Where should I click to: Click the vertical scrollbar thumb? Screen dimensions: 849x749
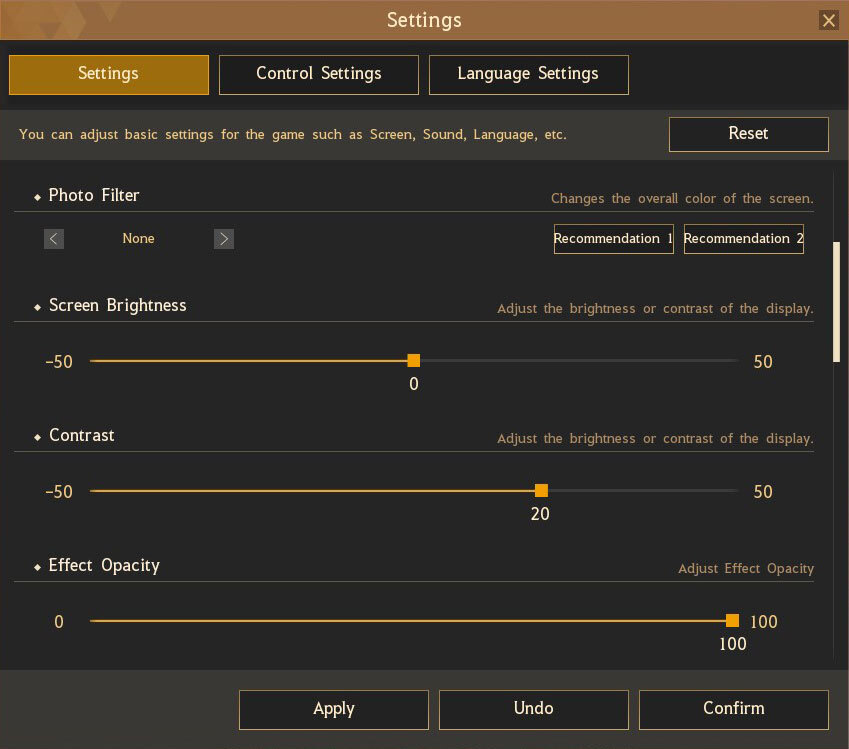pyautogui.click(x=837, y=300)
